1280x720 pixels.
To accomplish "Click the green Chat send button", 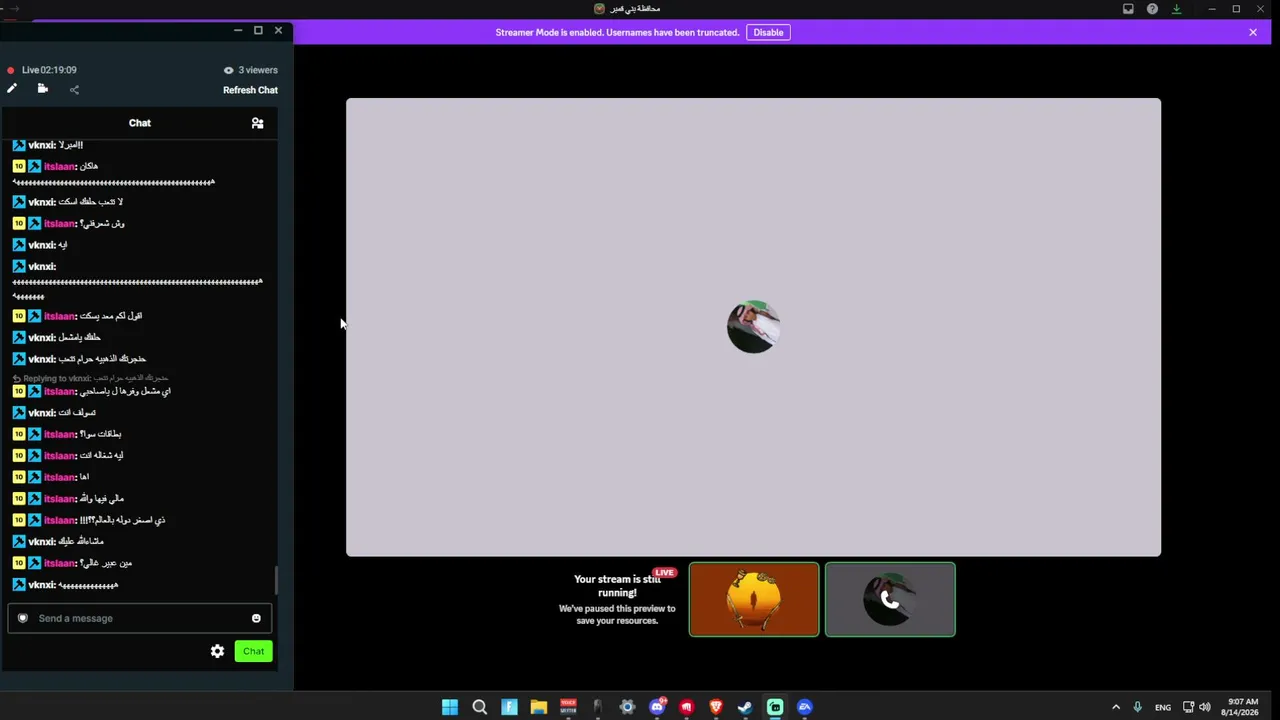I will (x=253, y=651).
